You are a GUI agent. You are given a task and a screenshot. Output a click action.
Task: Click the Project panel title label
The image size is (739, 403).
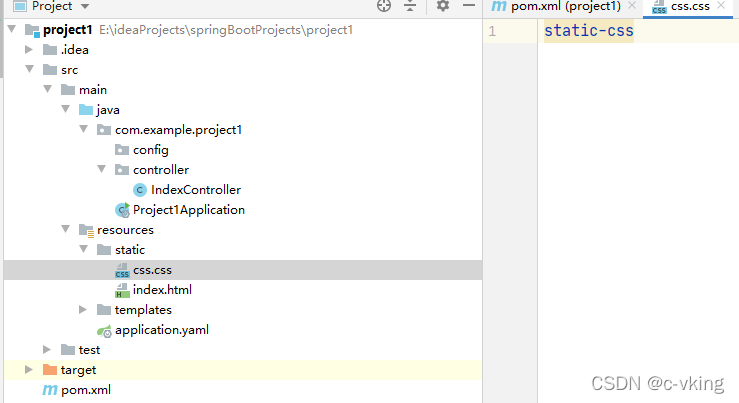point(52,6)
